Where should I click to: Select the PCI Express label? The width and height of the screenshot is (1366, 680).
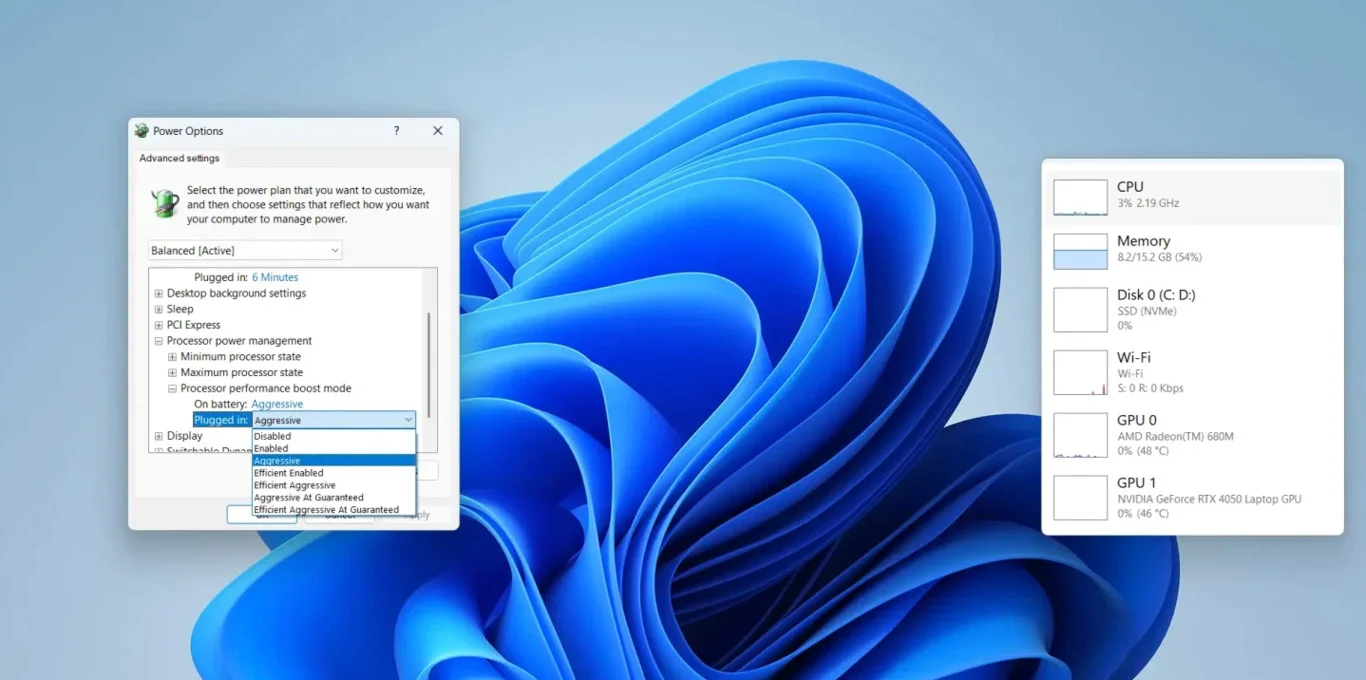[x=193, y=325]
